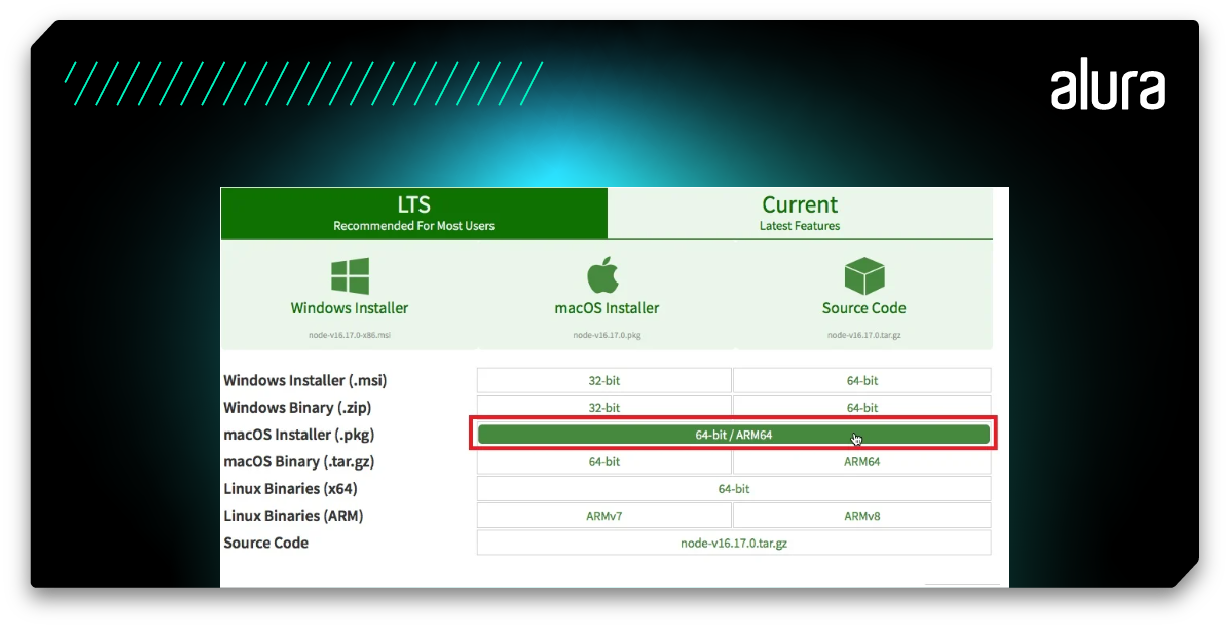Click the Linux Binaries (ARM) row label
Viewport: 1229px width, 628px height.
pyautogui.click(x=293, y=516)
